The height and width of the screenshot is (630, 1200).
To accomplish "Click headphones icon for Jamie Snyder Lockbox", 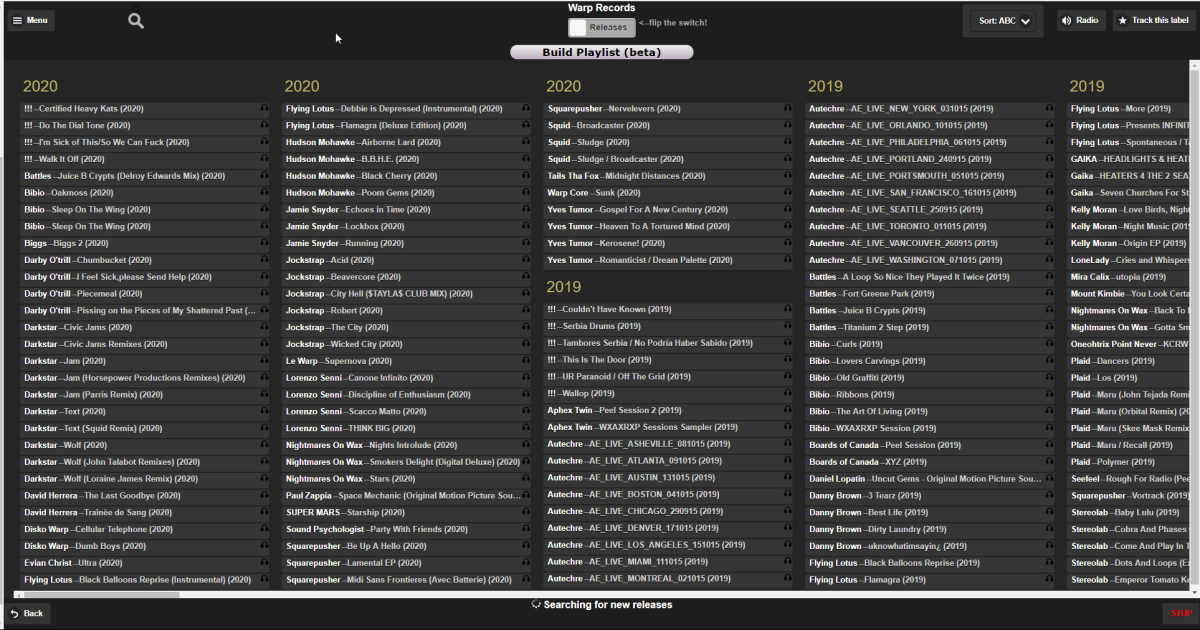I will (526, 226).
